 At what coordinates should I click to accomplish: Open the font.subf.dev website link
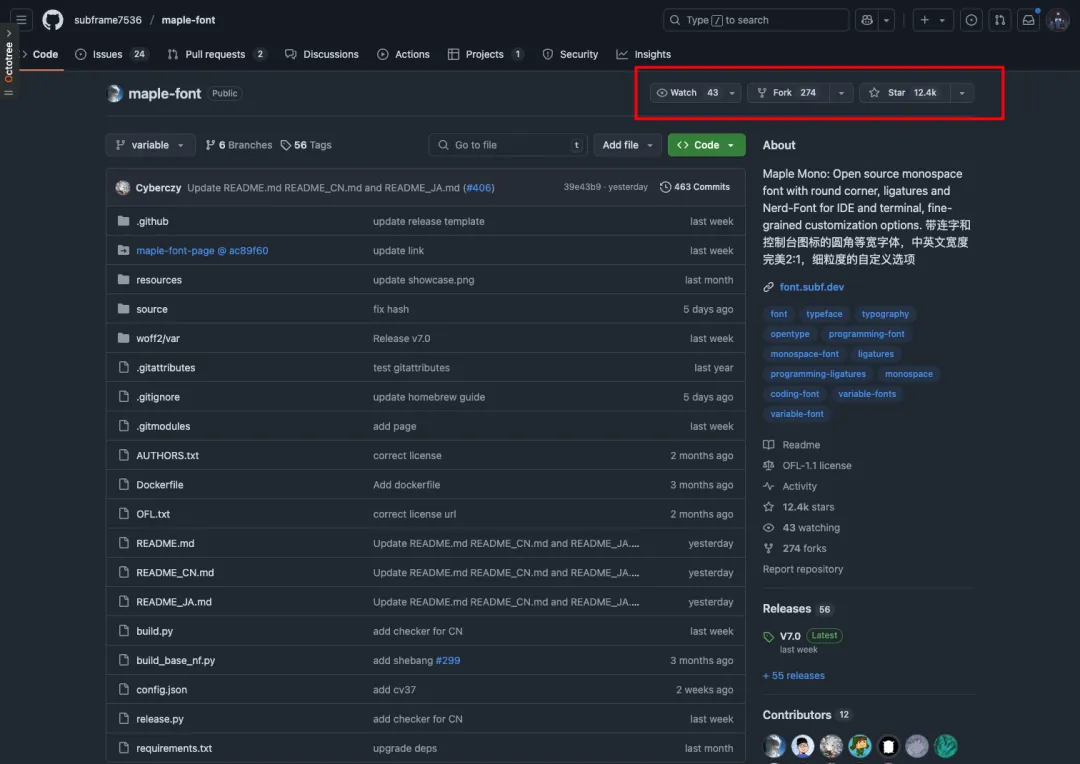[x=811, y=287]
